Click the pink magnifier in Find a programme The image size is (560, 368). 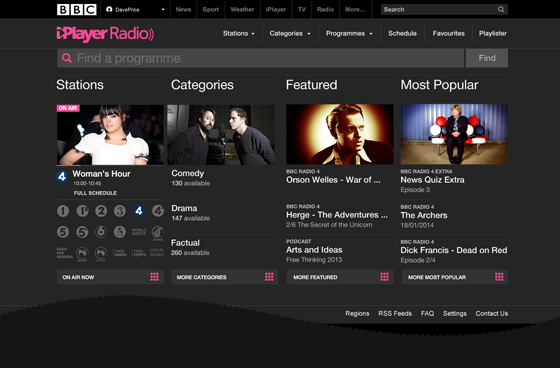click(x=67, y=58)
